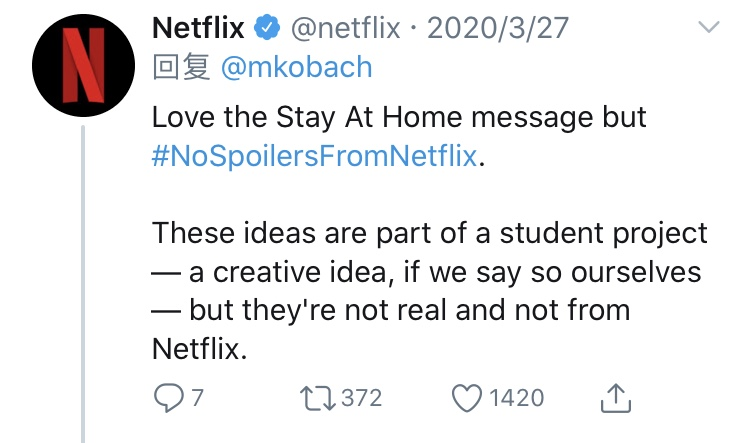Open the @netflix handle
This screenshot has height=443, width=750.
click(x=345, y=28)
